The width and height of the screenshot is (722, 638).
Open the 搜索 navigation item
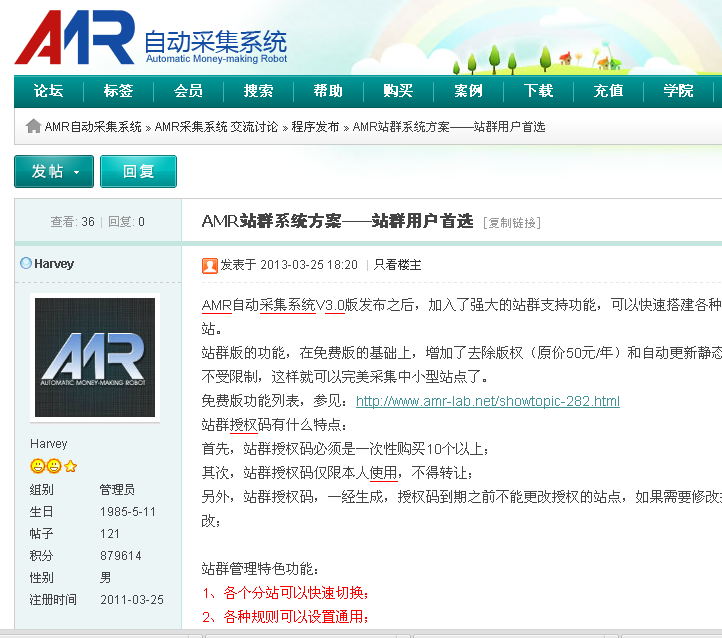[x=258, y=91]
